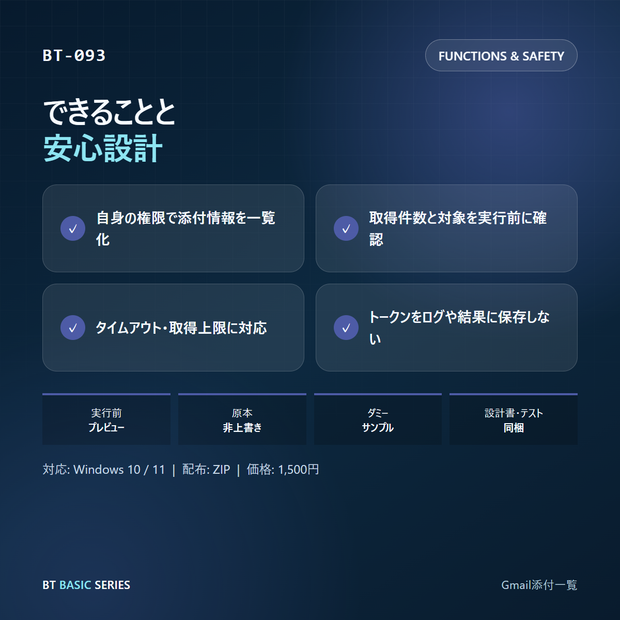Click the Gmail添付一覧 footer text

point(539,585)
